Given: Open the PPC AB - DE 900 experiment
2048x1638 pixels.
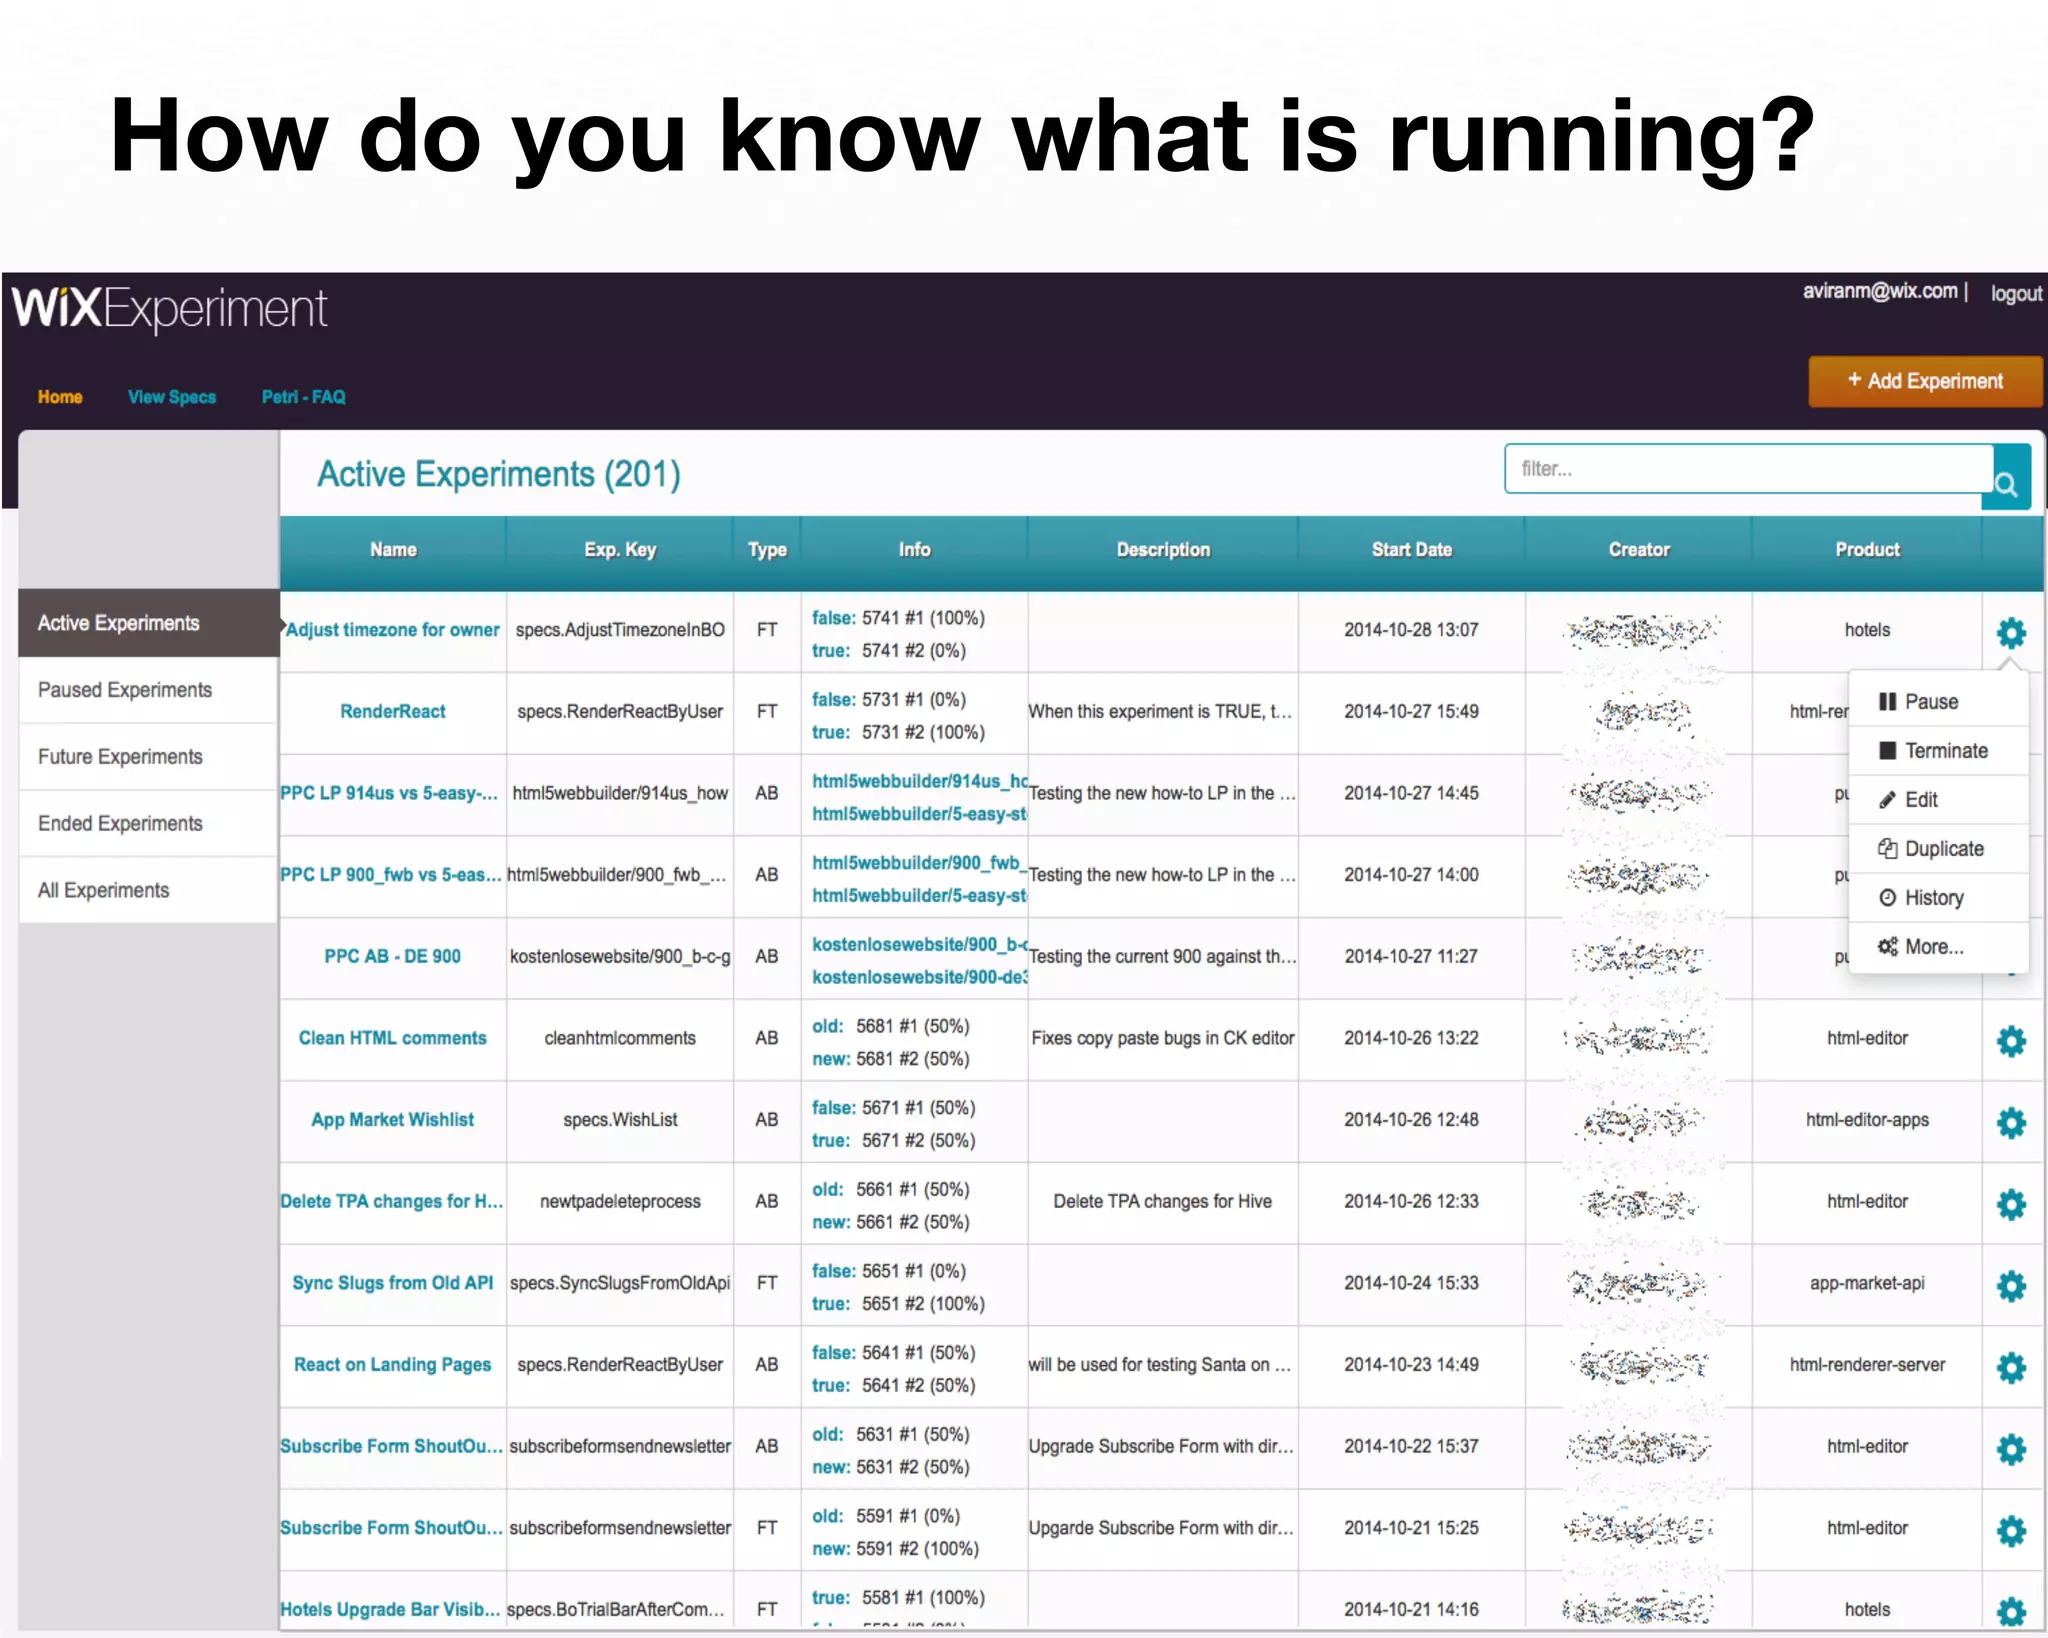Looking at the screenshot, I should (x=393, y=957).
